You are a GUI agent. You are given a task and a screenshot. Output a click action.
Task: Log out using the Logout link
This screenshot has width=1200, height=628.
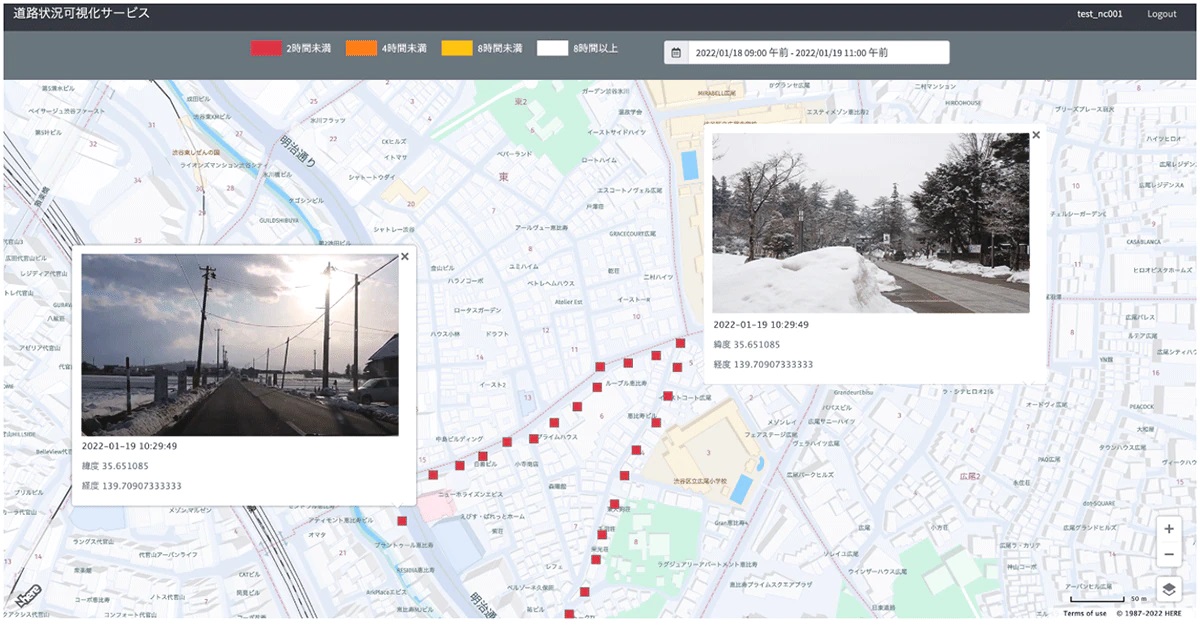pos(1162,14)
